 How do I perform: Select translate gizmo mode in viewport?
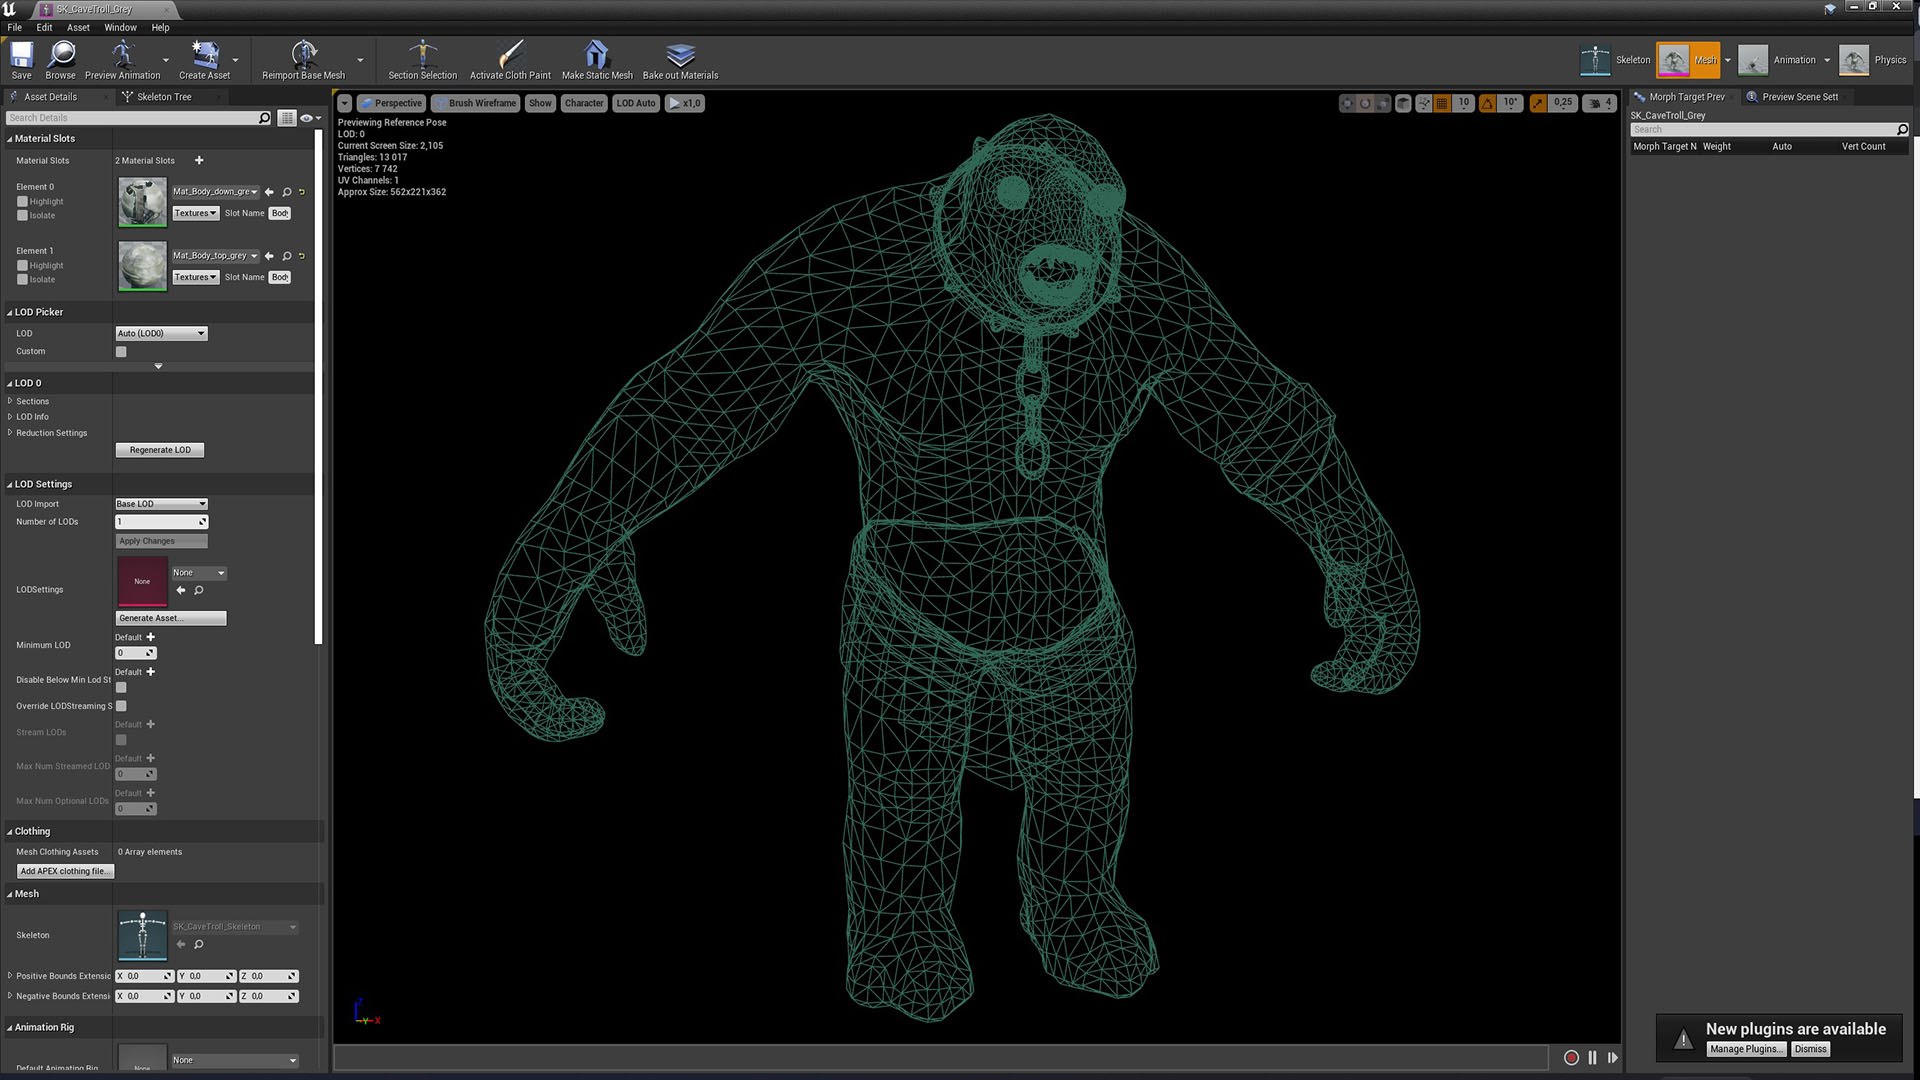click(x=1347, y=103)
